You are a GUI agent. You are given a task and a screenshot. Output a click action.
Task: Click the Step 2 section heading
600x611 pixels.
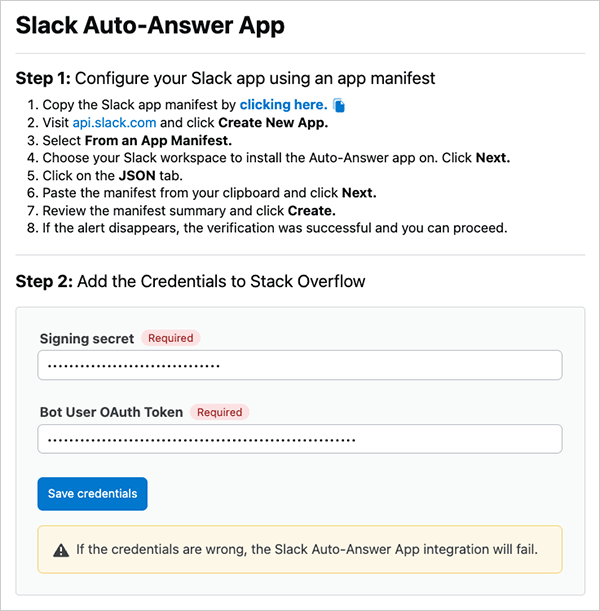190,281
